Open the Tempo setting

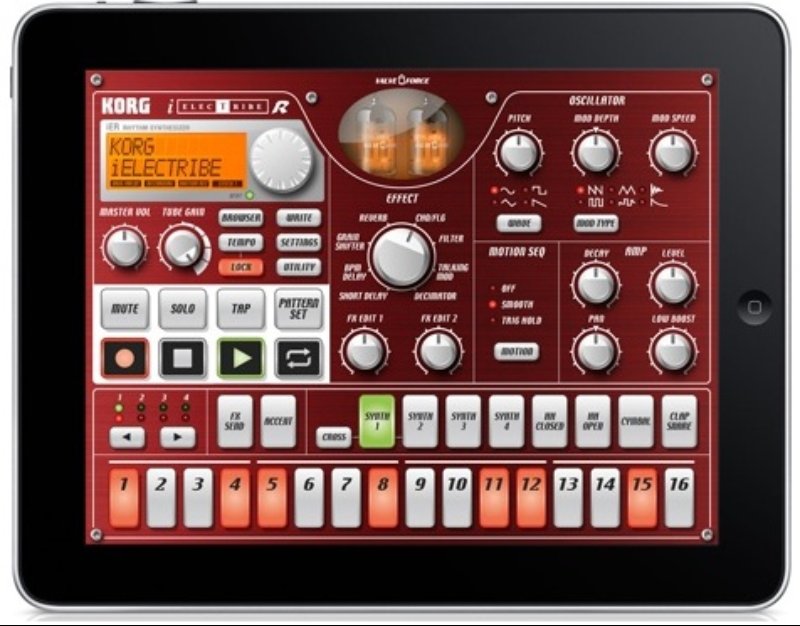[241, 242]
